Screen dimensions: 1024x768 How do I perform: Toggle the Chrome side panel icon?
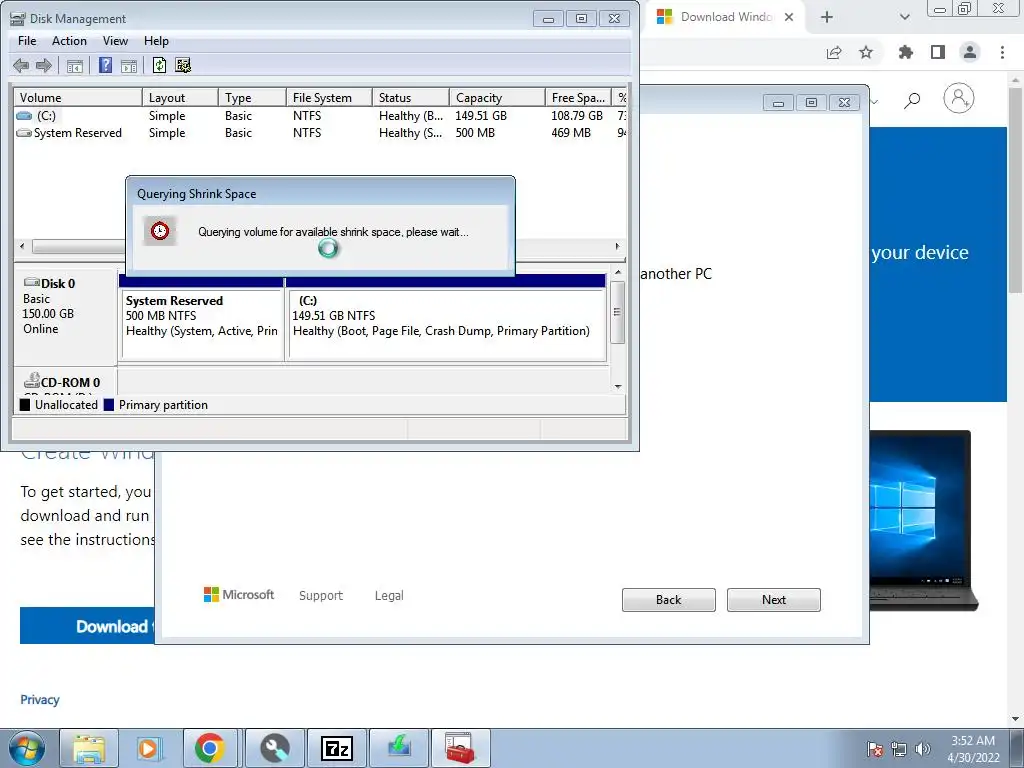tap(938, 53)
